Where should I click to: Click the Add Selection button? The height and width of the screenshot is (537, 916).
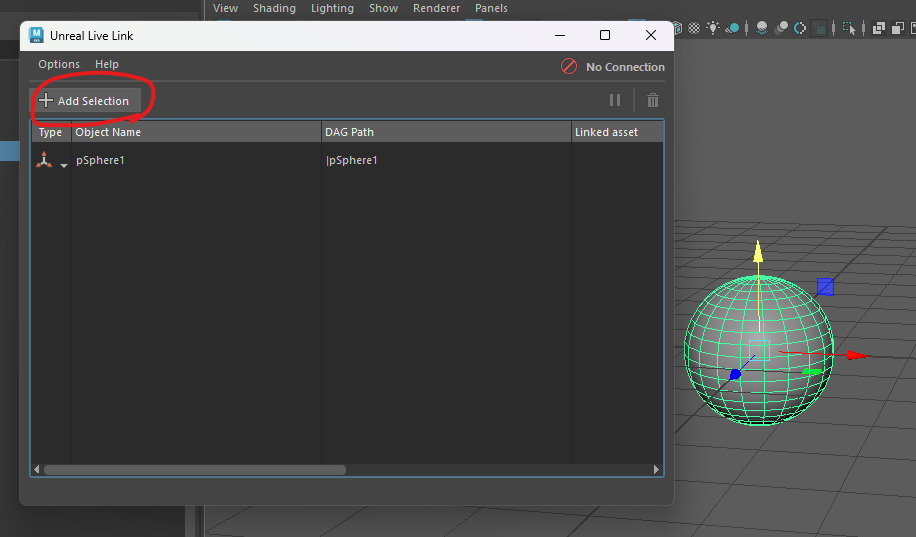(x=85, y=101)
